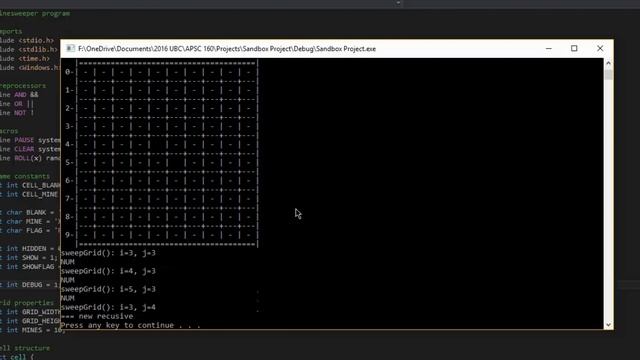Viewport: 640px width, 360px height.
Task: Click the "PAUSE" macro line in editor
Action: [x=30, y=140]
